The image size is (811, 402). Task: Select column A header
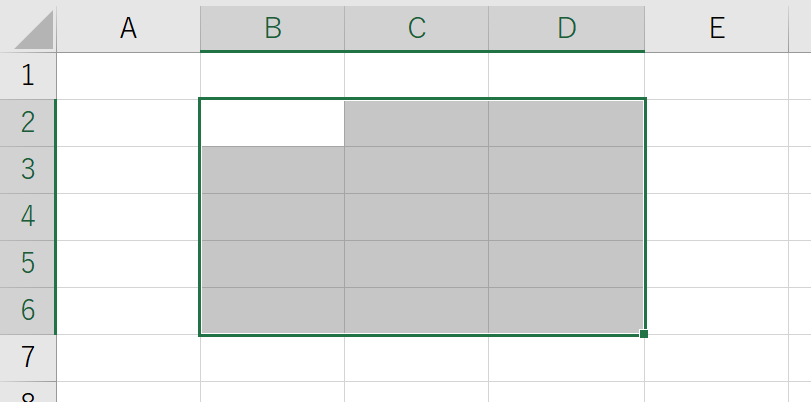[x=128, y=29]
